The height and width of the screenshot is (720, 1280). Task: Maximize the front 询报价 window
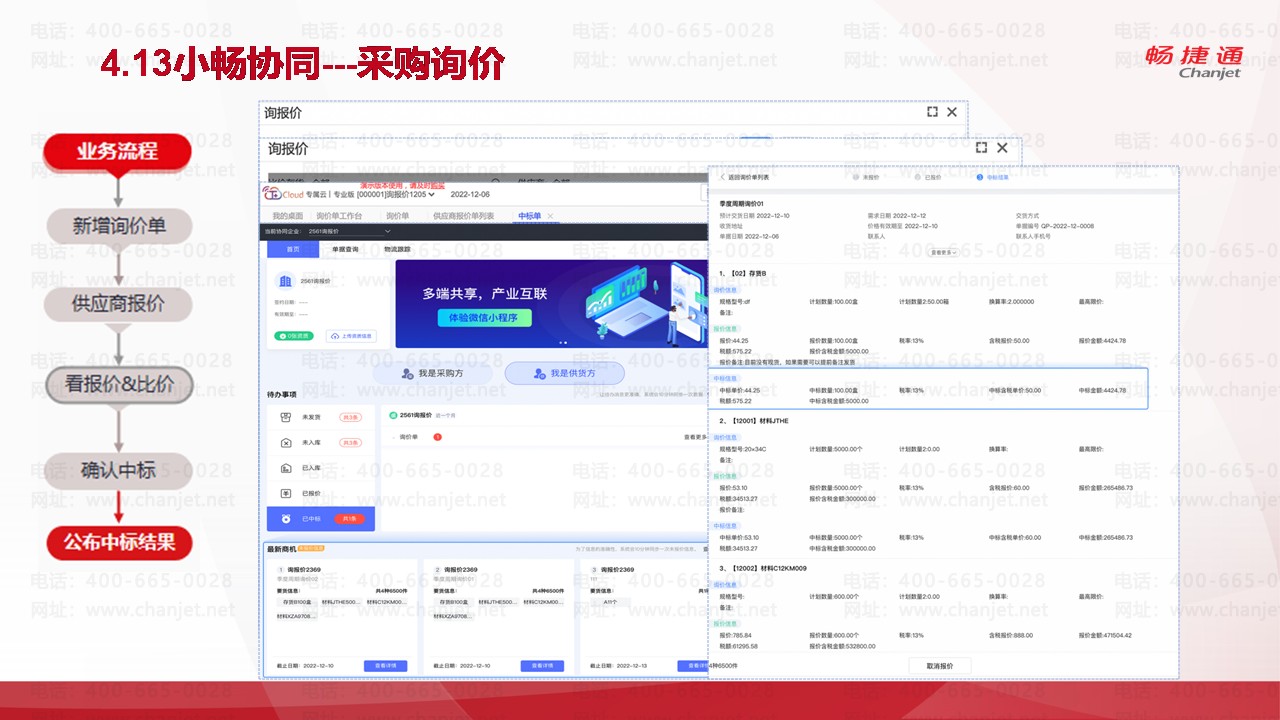pos(982,147)
